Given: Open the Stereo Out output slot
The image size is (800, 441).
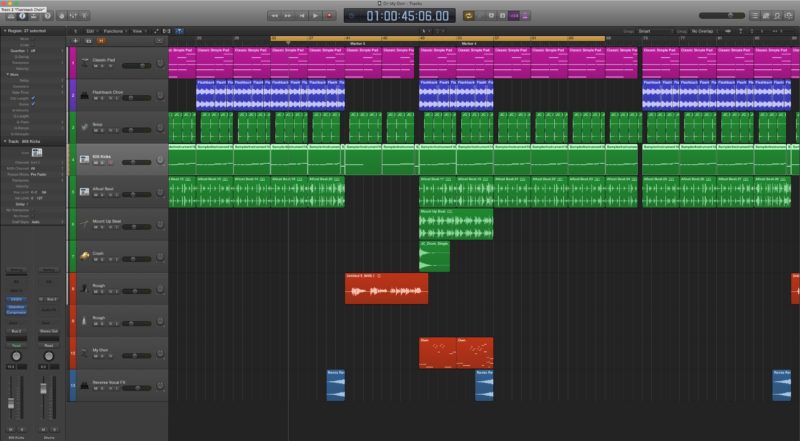Looking at the screenshot, I should pyautogui.click(x=49, y=331).
